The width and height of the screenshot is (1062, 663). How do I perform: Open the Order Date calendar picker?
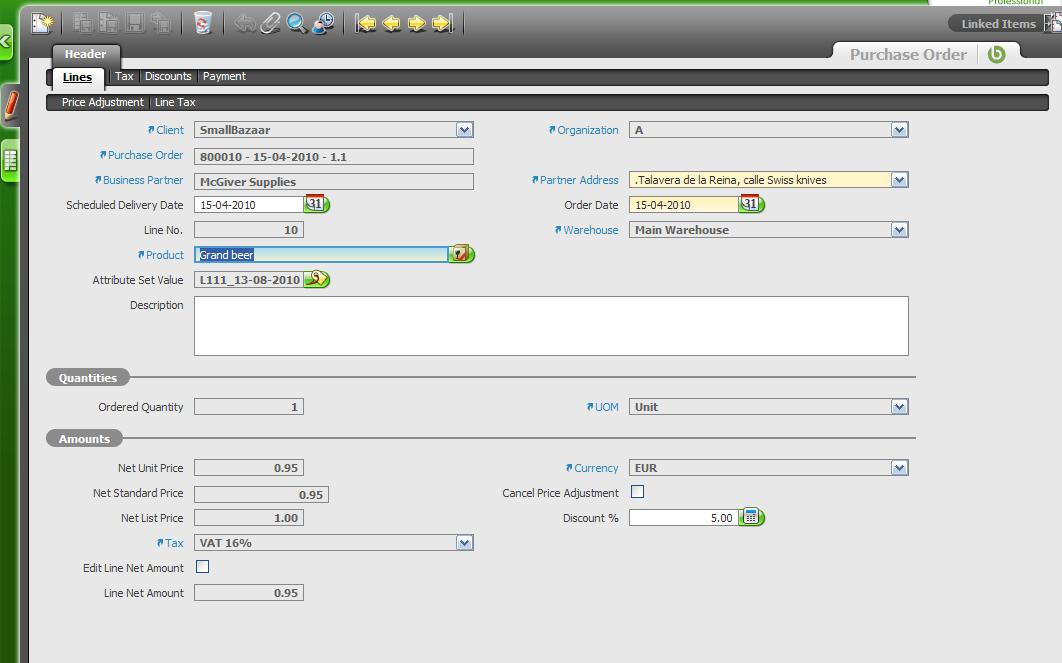(x=751, y=204)
